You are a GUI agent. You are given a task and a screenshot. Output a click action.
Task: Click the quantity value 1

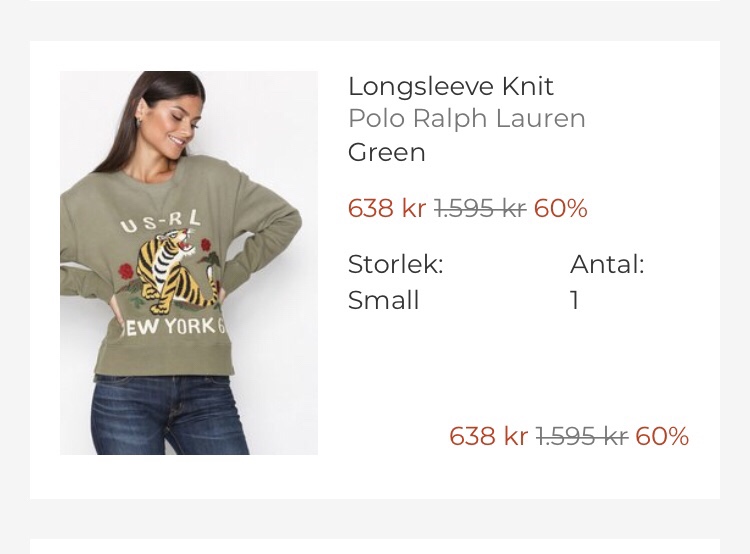click(x=575, y=300)
